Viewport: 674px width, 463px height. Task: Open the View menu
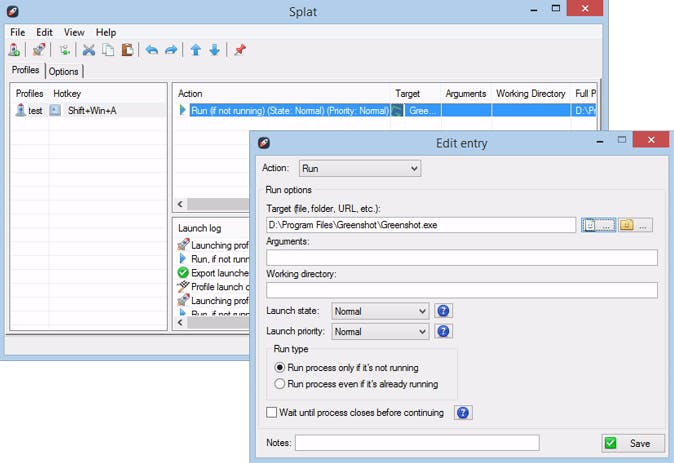(74, 32)
